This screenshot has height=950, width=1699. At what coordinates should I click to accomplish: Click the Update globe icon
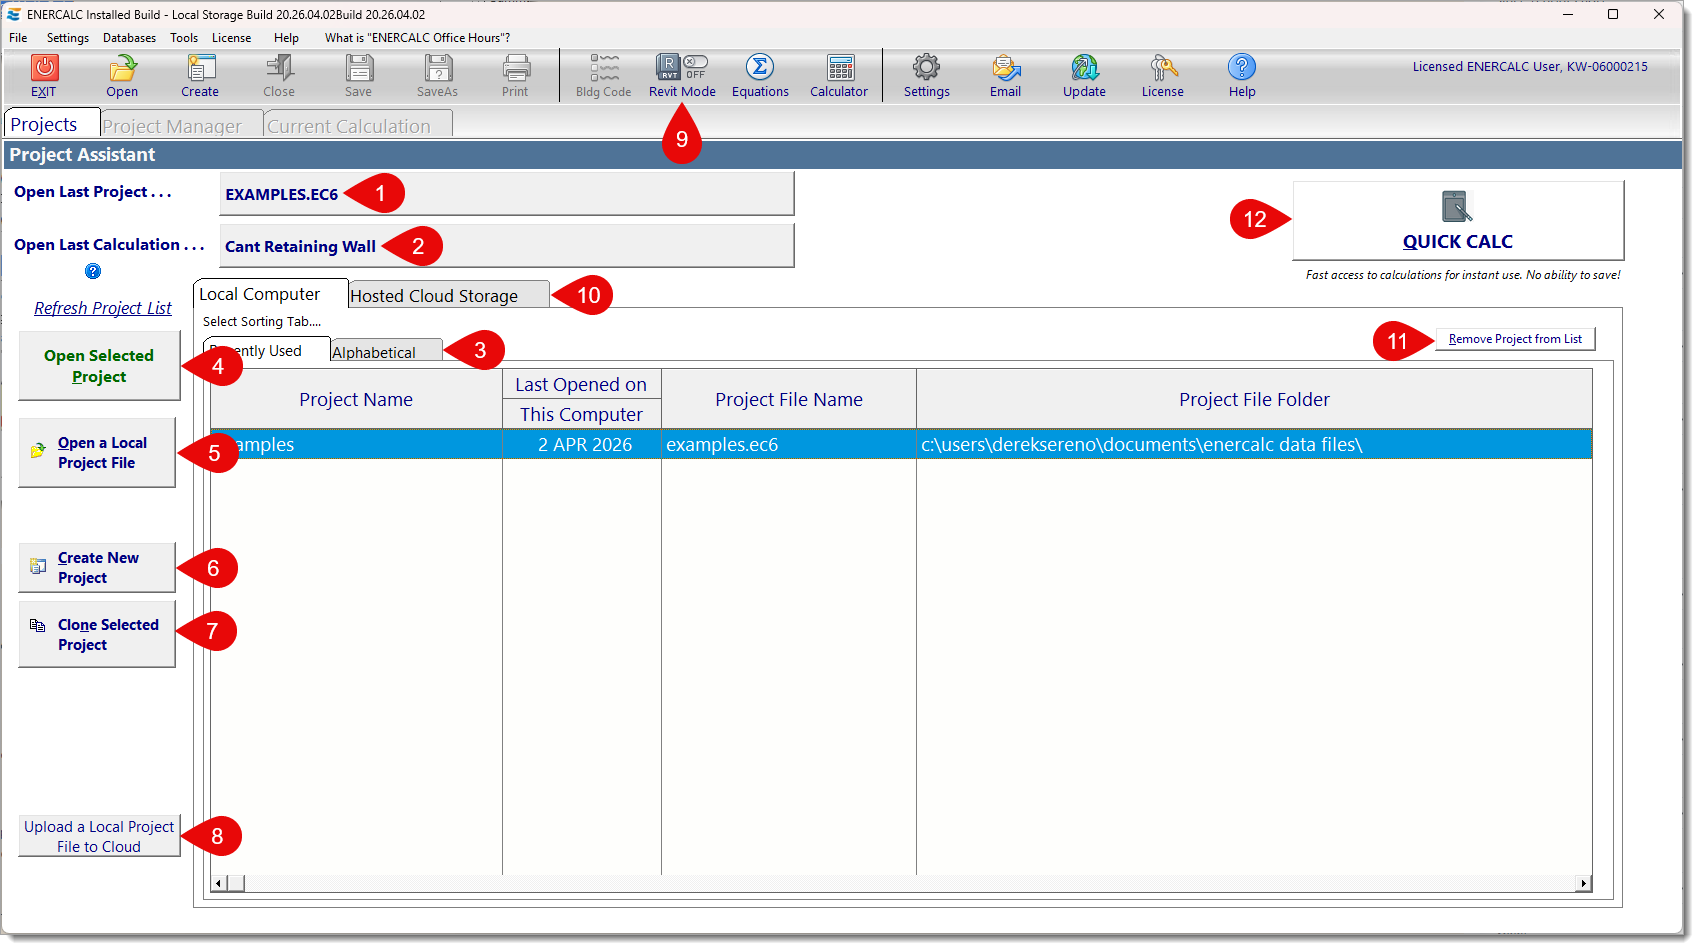pyautogui.click(x=1085, y=67)
